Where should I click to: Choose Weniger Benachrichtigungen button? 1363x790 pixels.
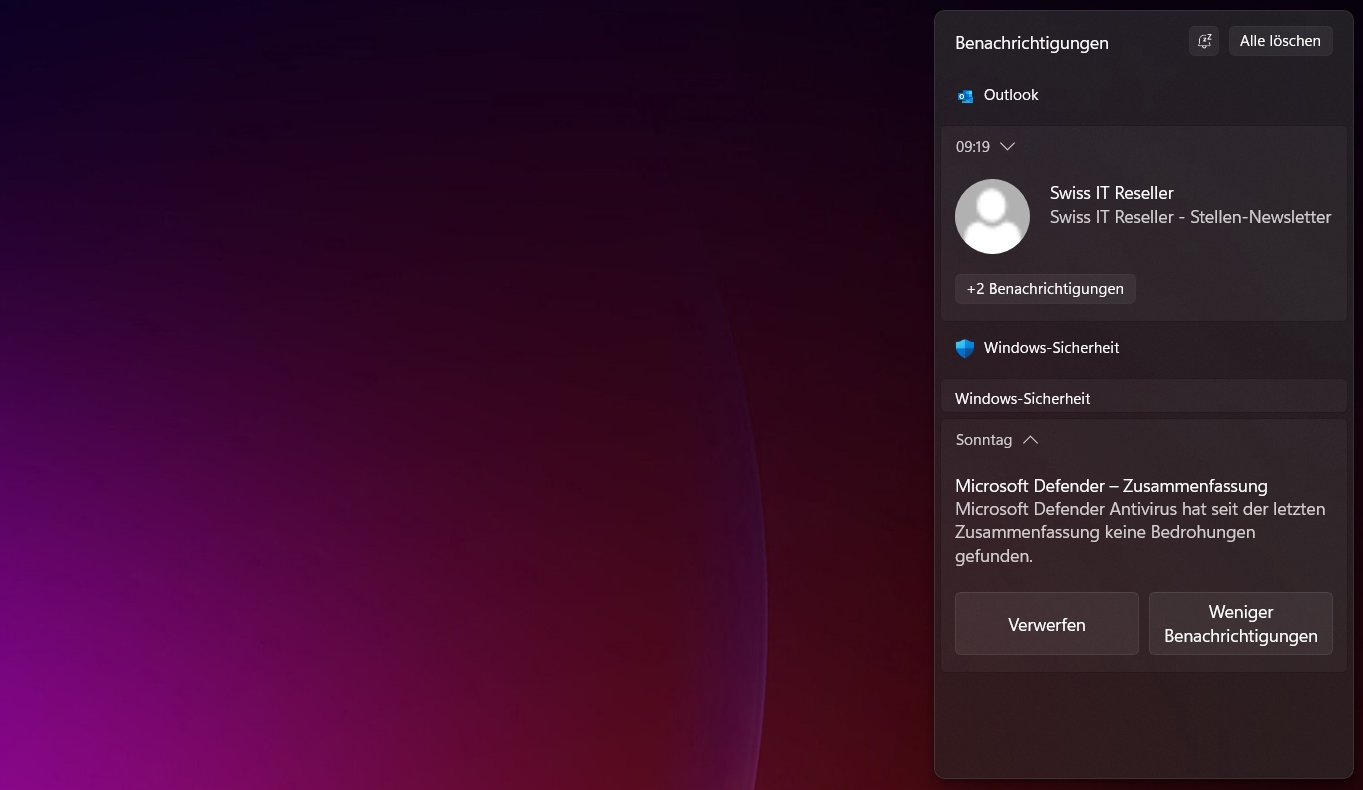[x=1241, y=624]
